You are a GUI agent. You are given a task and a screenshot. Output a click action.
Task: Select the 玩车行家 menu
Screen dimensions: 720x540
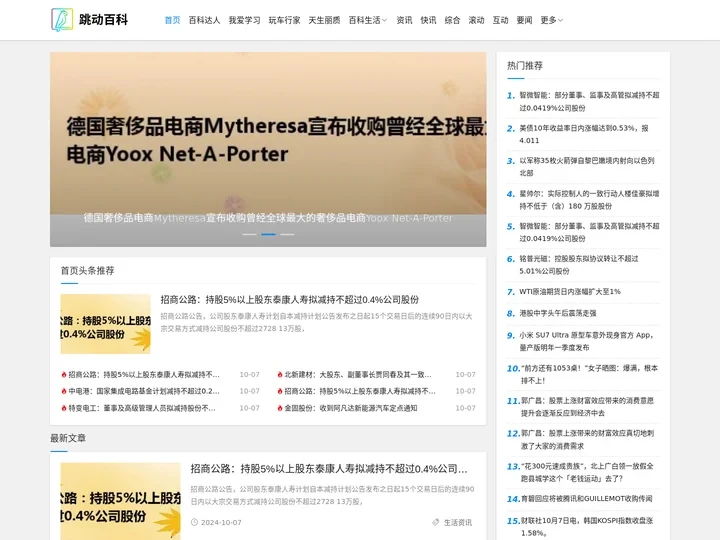click(x=284, y=20)
